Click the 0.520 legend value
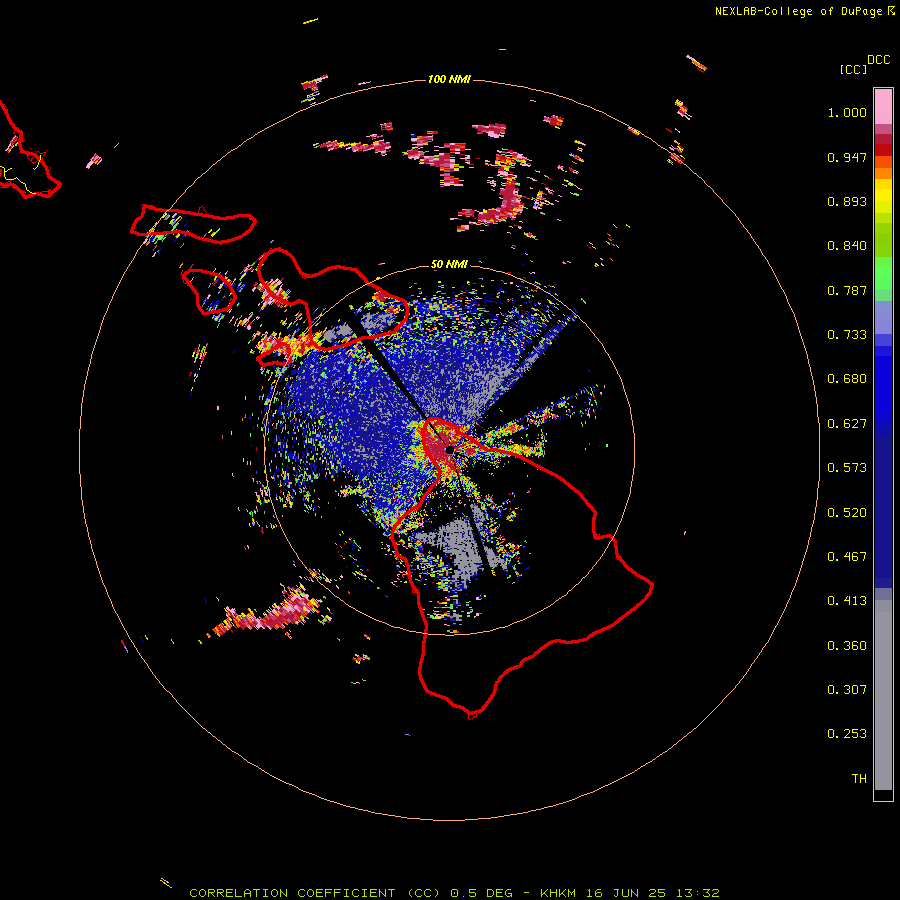Image resolution: width=900 pixels, height=900 pixels. (x=847, y=513)
